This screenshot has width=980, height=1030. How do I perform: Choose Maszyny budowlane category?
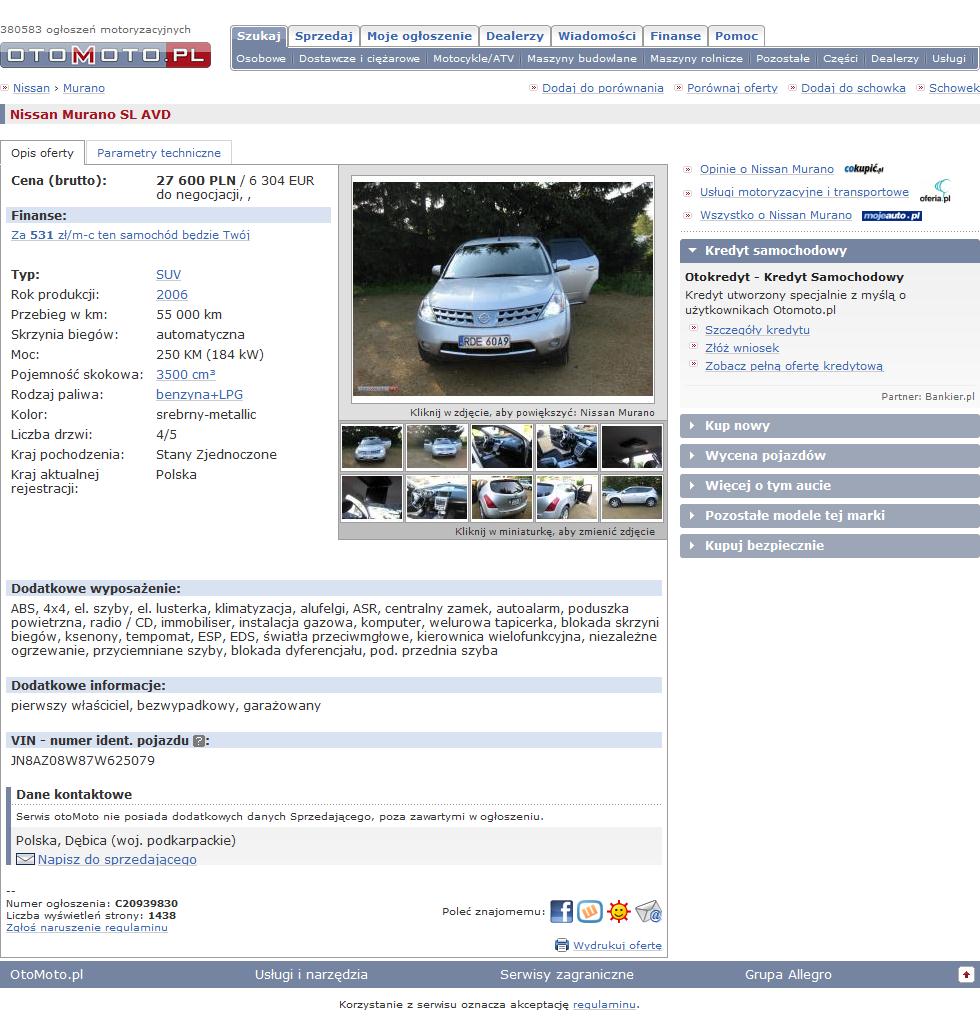pyautogui.click(x=582, y=58)
